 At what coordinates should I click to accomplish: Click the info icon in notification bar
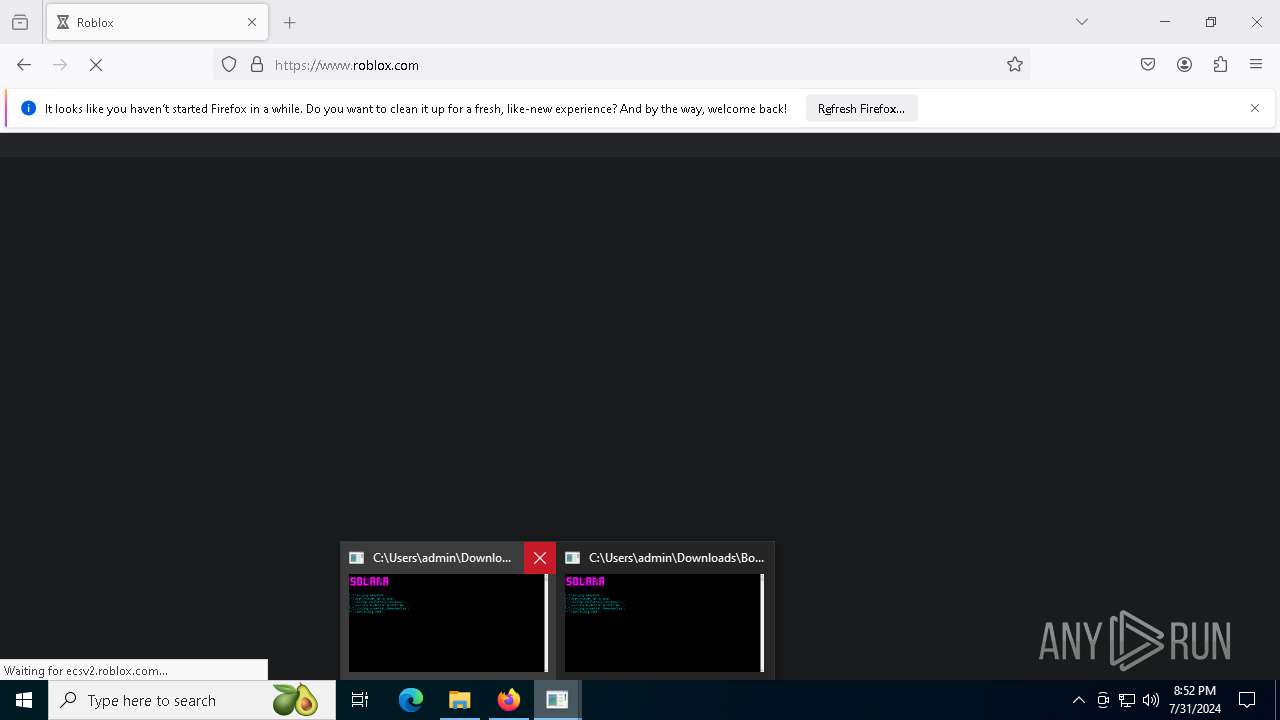(28, 108)
